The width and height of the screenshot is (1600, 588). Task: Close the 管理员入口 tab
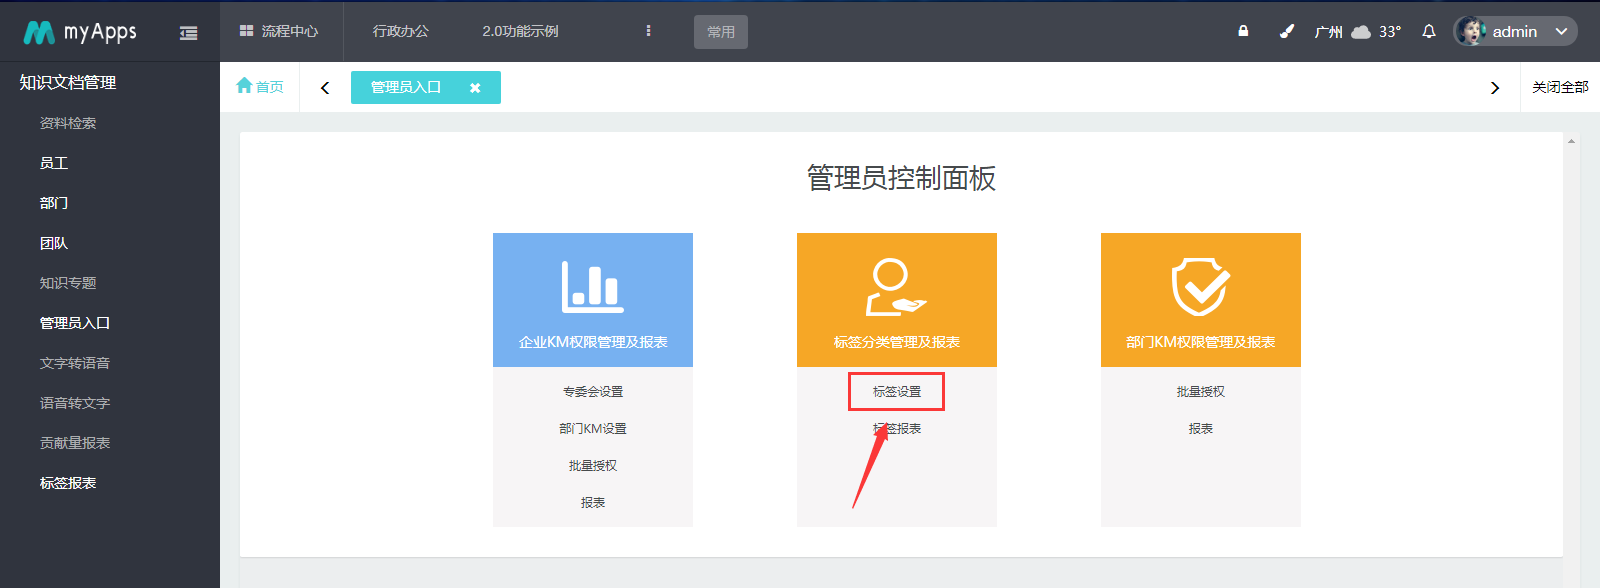click(475, 88)
